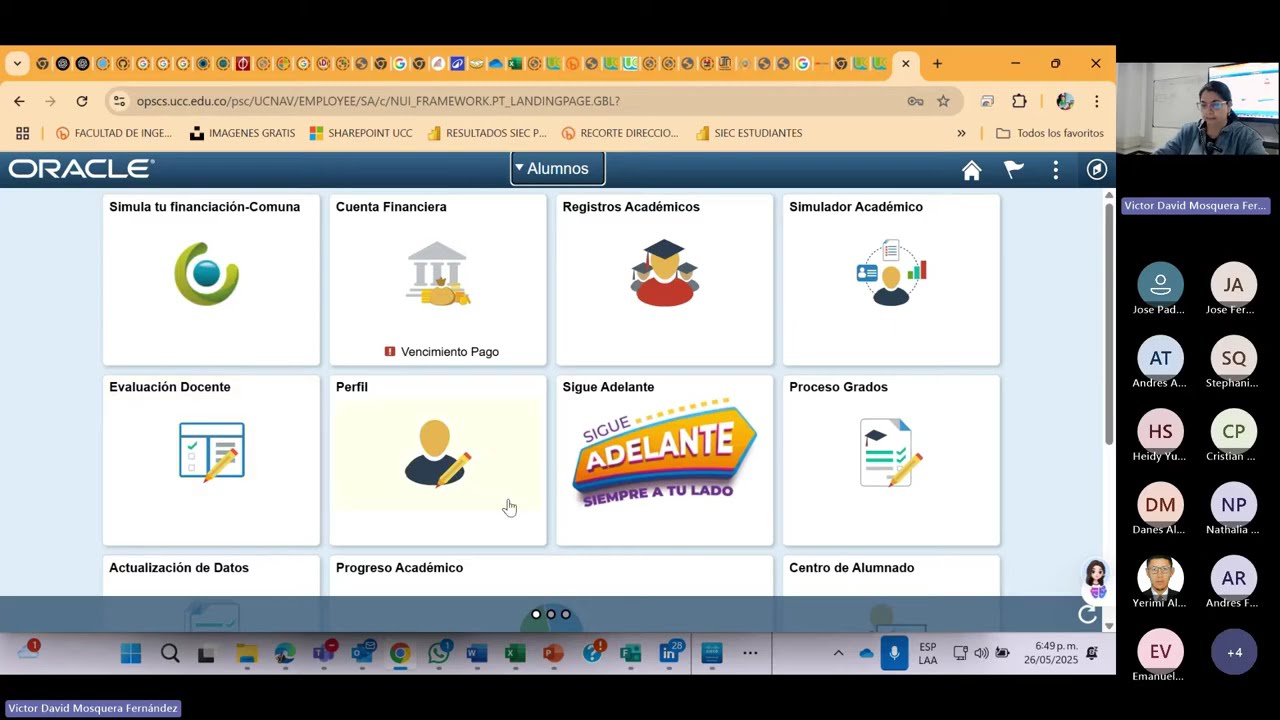1280x720 pixels.
Task: Open the Cuenta Financiera bank icon
Action: point(438,273)
